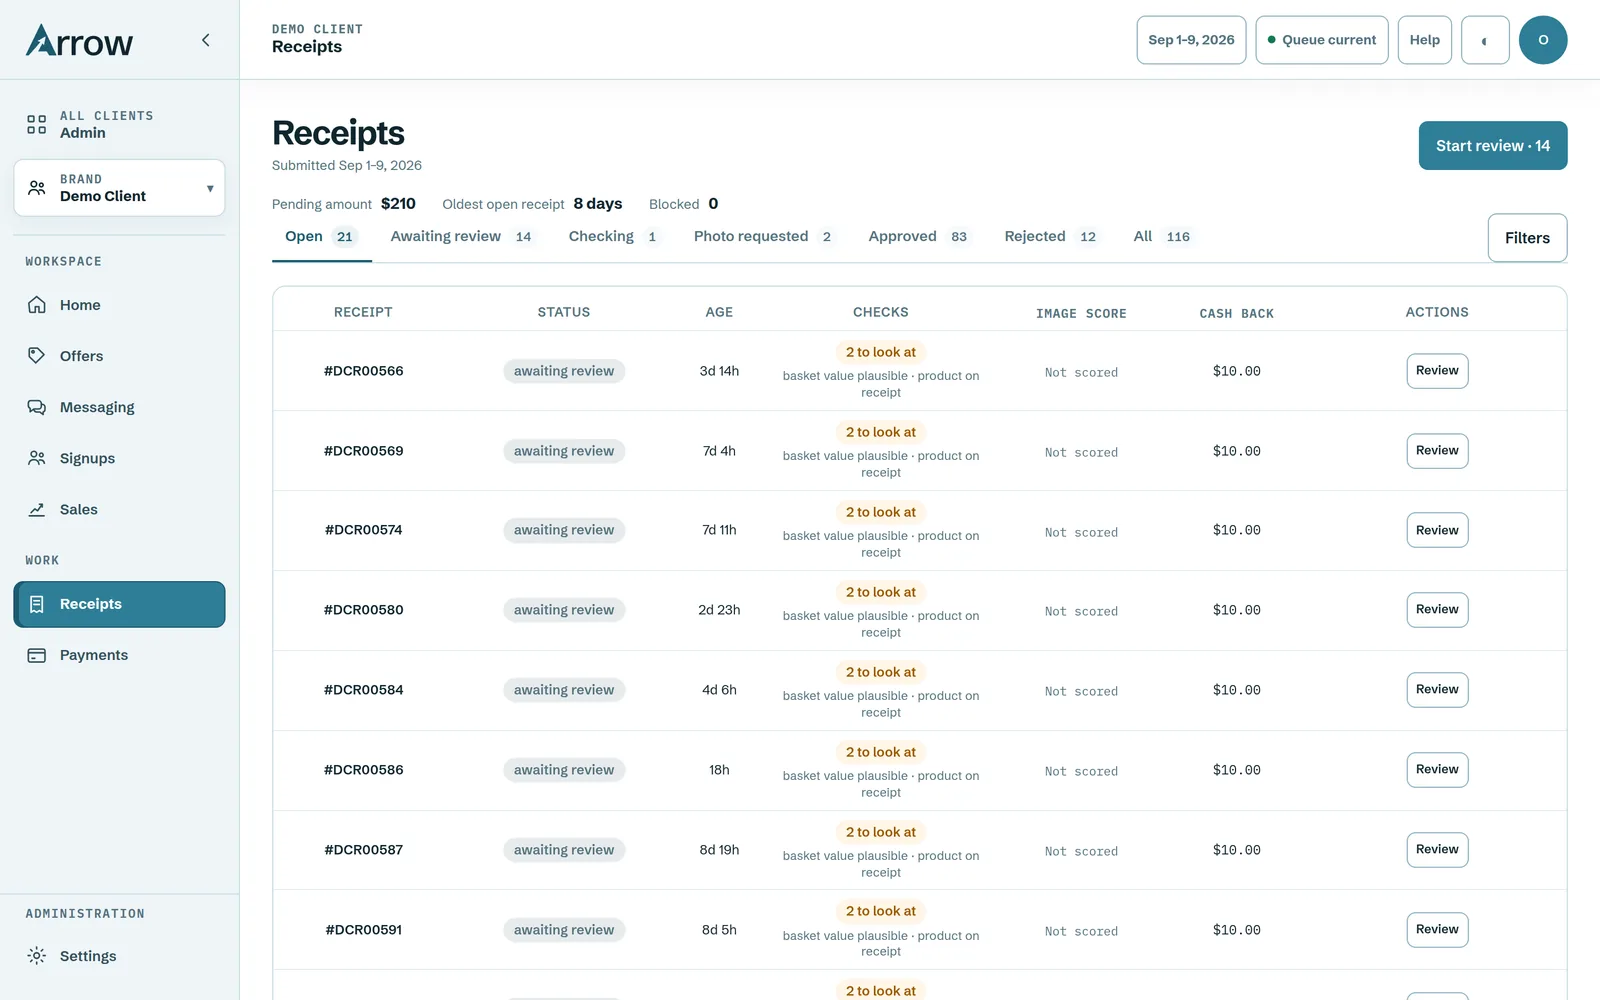Viewport: 1600px width, 1000px height.
Task: Switch to Awaiting review tab
Action: pos(462,237)
